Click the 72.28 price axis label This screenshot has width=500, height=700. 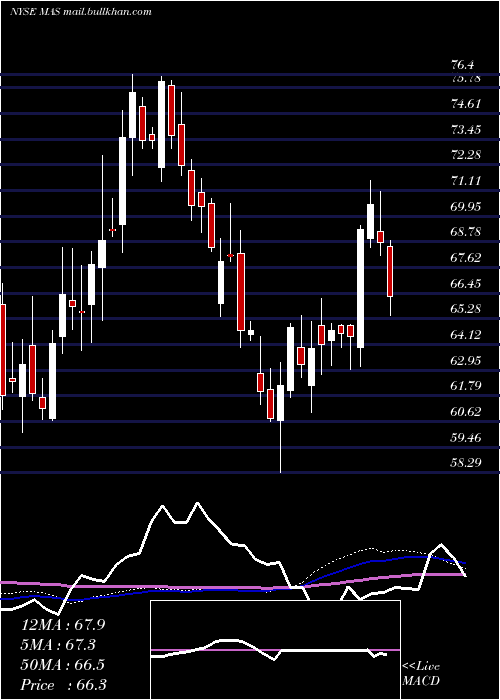pyautogui.click(x=466, y=155)
